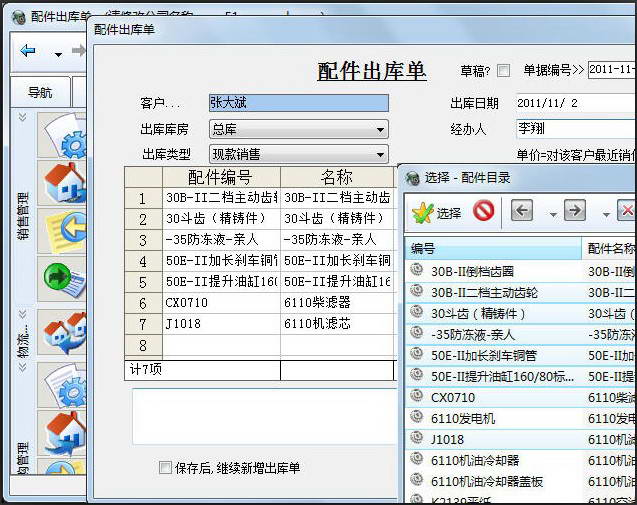Click the 配件编号 column header
The image size is (637, 505).
click(x=221, y=177)
